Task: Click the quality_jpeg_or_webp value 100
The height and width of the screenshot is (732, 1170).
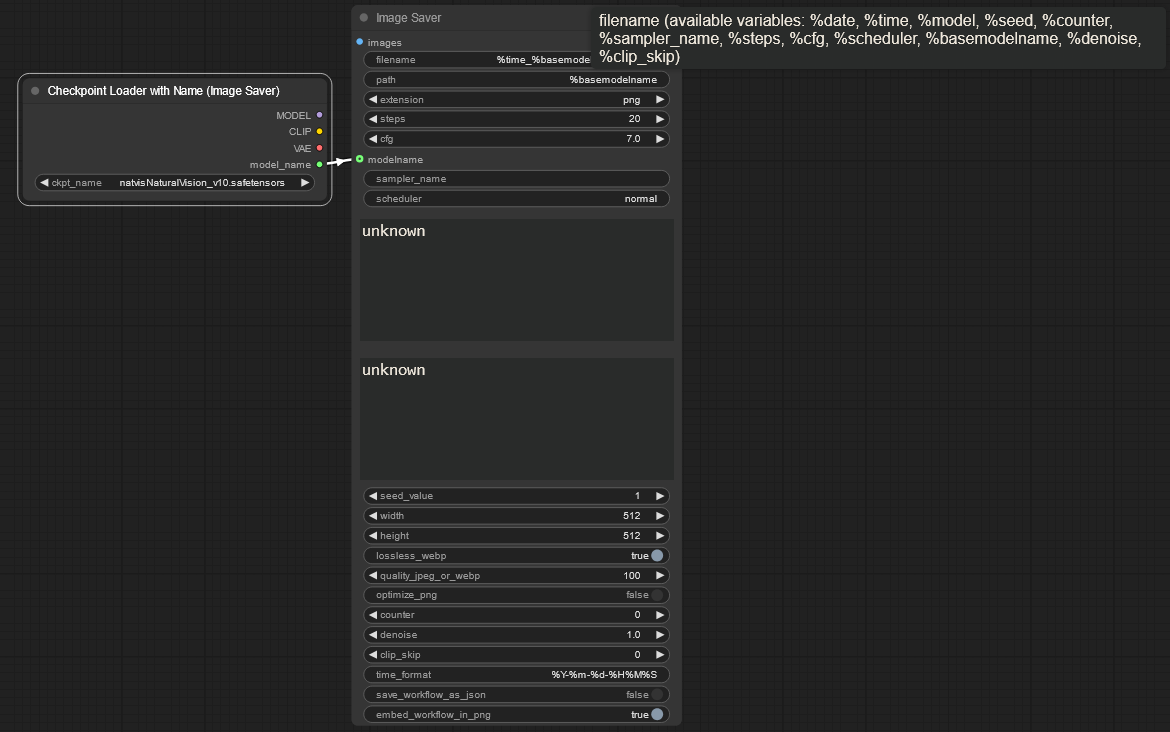Action: pyautogui.click(x=631, y=575)
